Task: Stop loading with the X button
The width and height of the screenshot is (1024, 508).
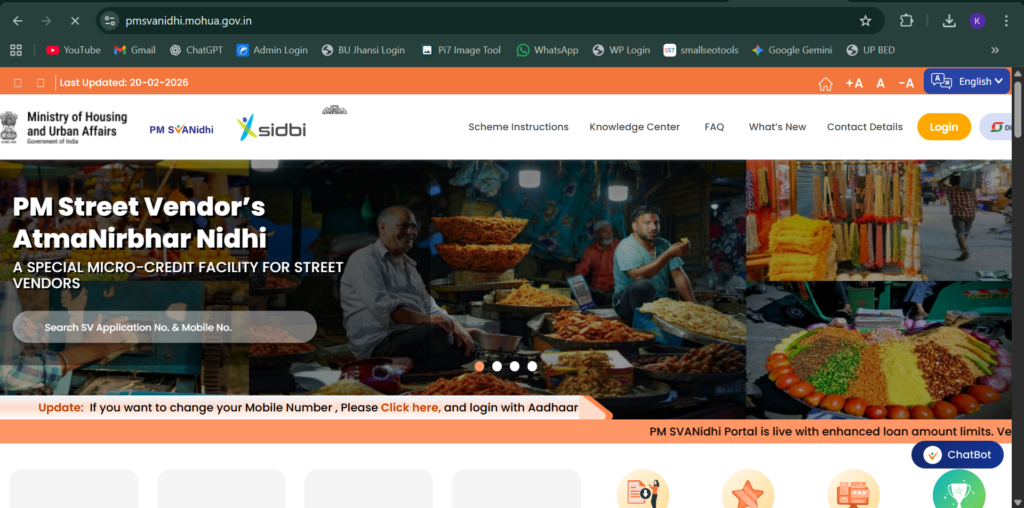Action: tap(74, 21)
